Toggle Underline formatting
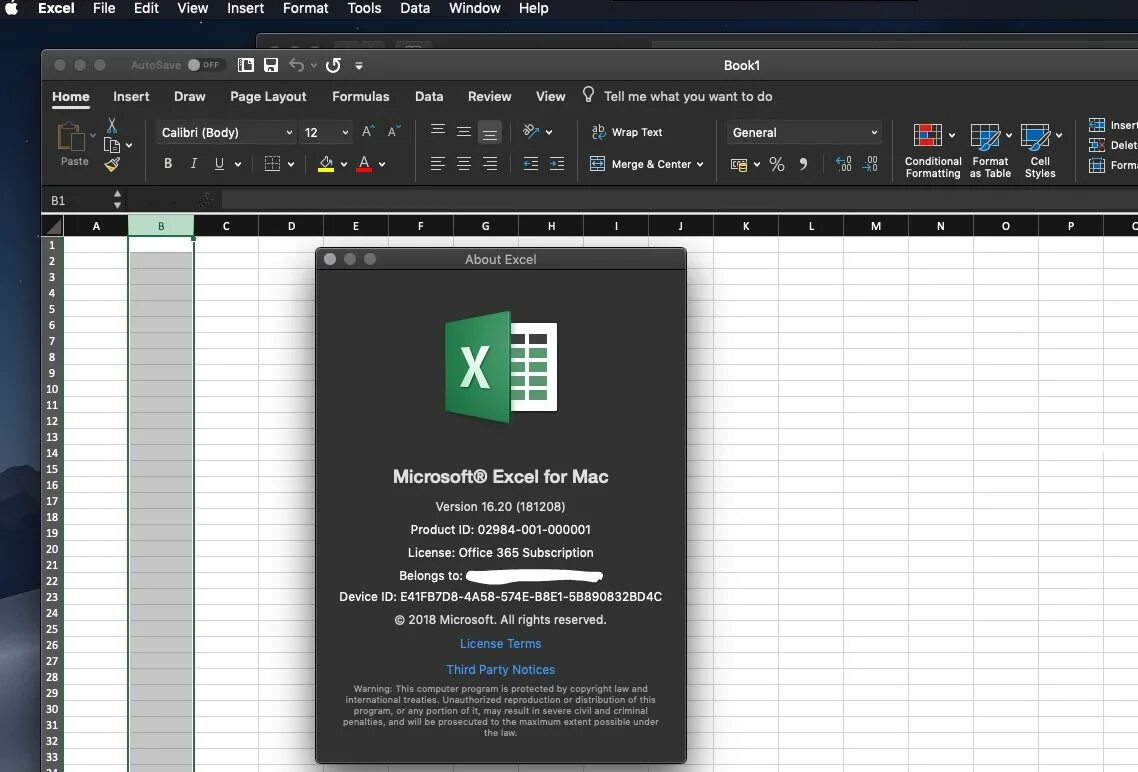The height and width of the screenshot is (772, 1138). tap(219, 164)
